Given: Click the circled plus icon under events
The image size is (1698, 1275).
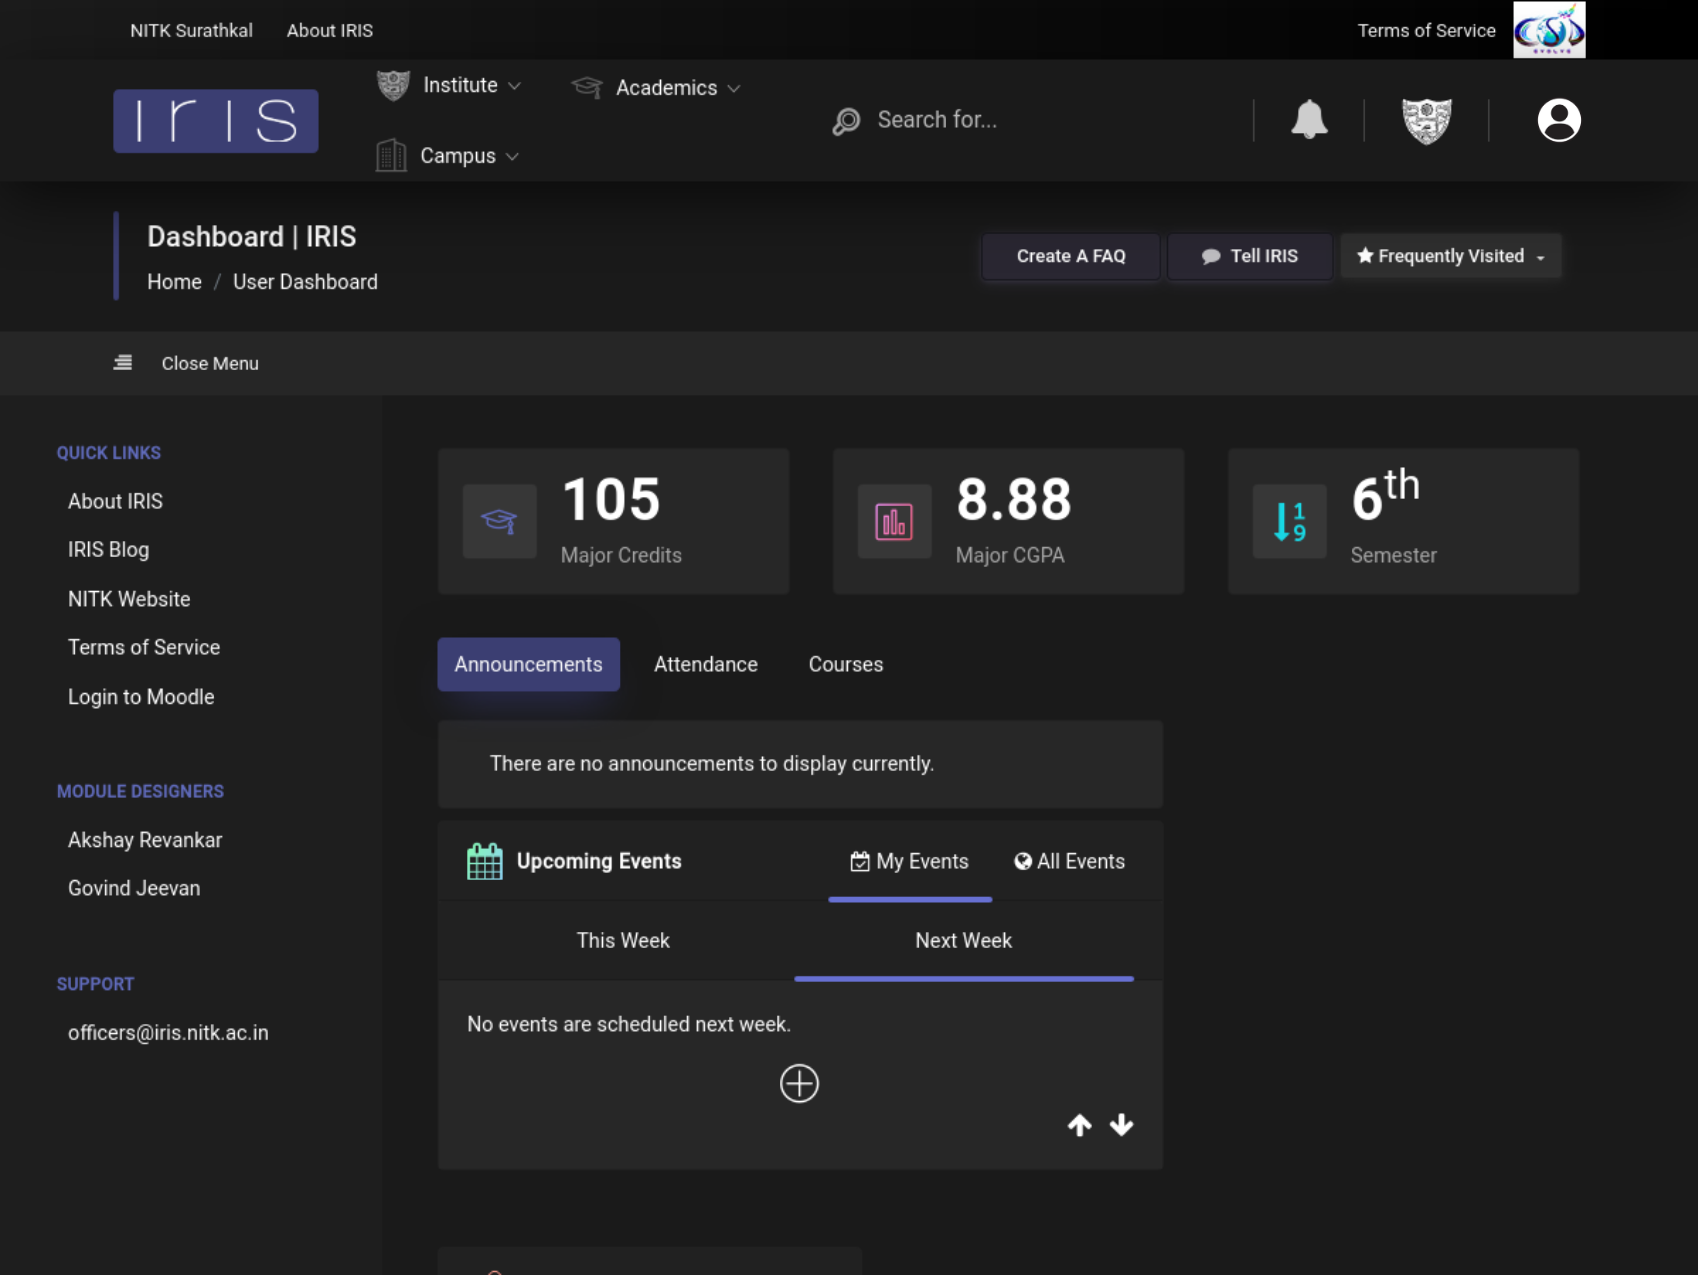Looking at the screenshot, I should [799, 1083].
